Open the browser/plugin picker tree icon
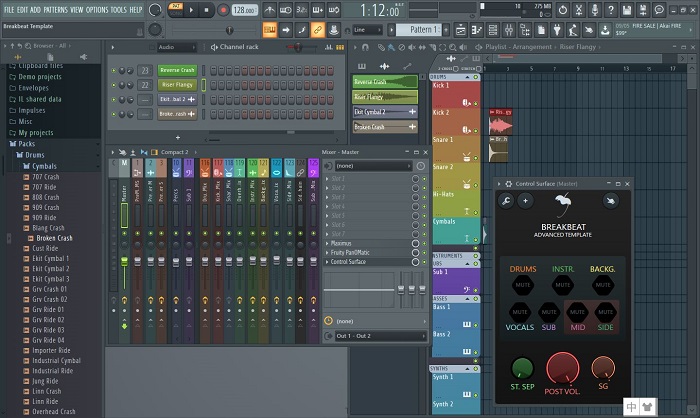Viewport: 700px width, 418px height. click(x=525, y=30)
